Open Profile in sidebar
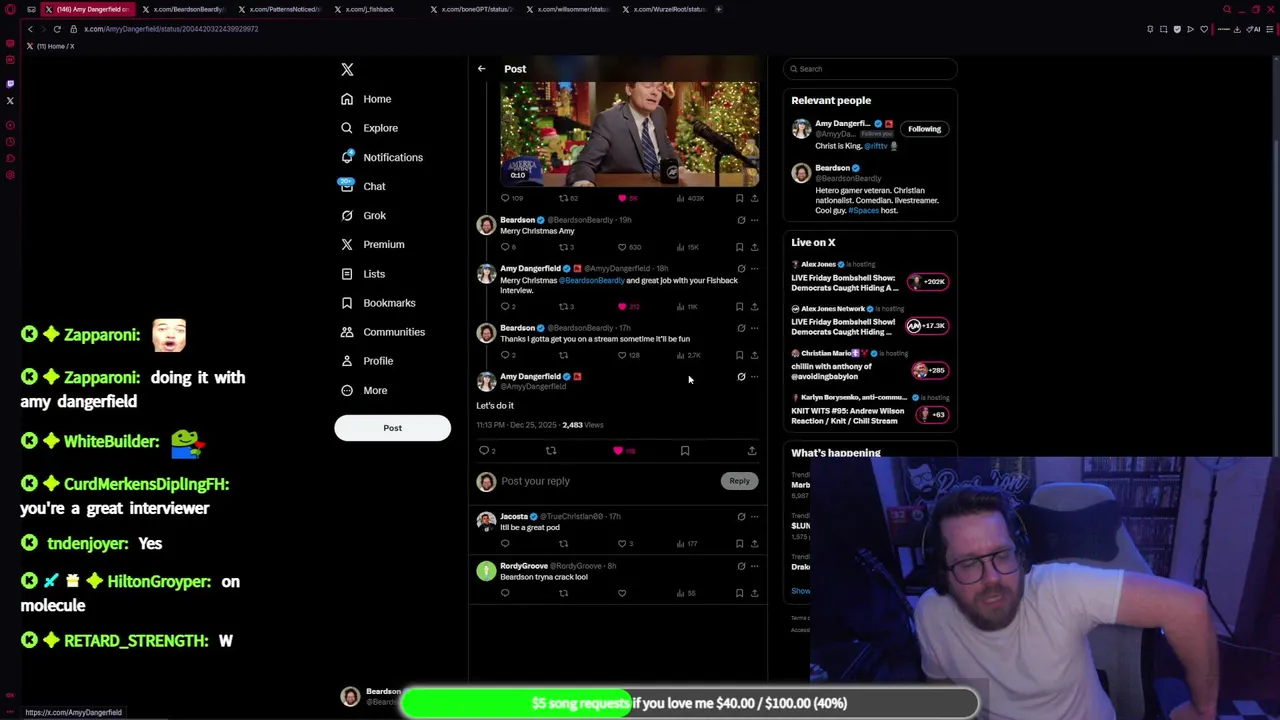Viewport: 1280px width, 720px height. point(367,360)
